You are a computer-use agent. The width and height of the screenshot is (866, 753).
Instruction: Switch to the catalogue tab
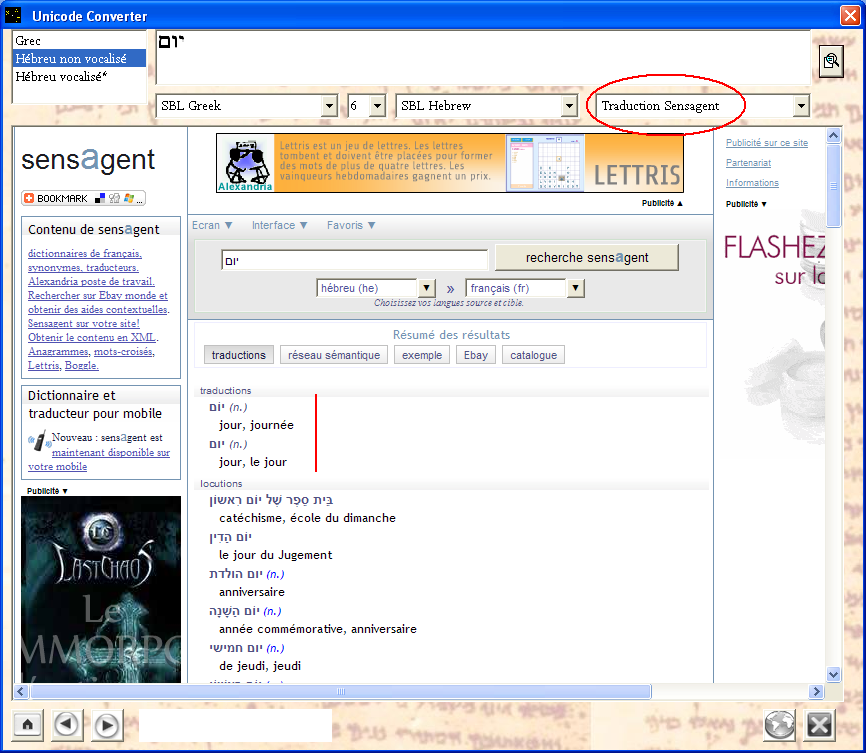534,355
